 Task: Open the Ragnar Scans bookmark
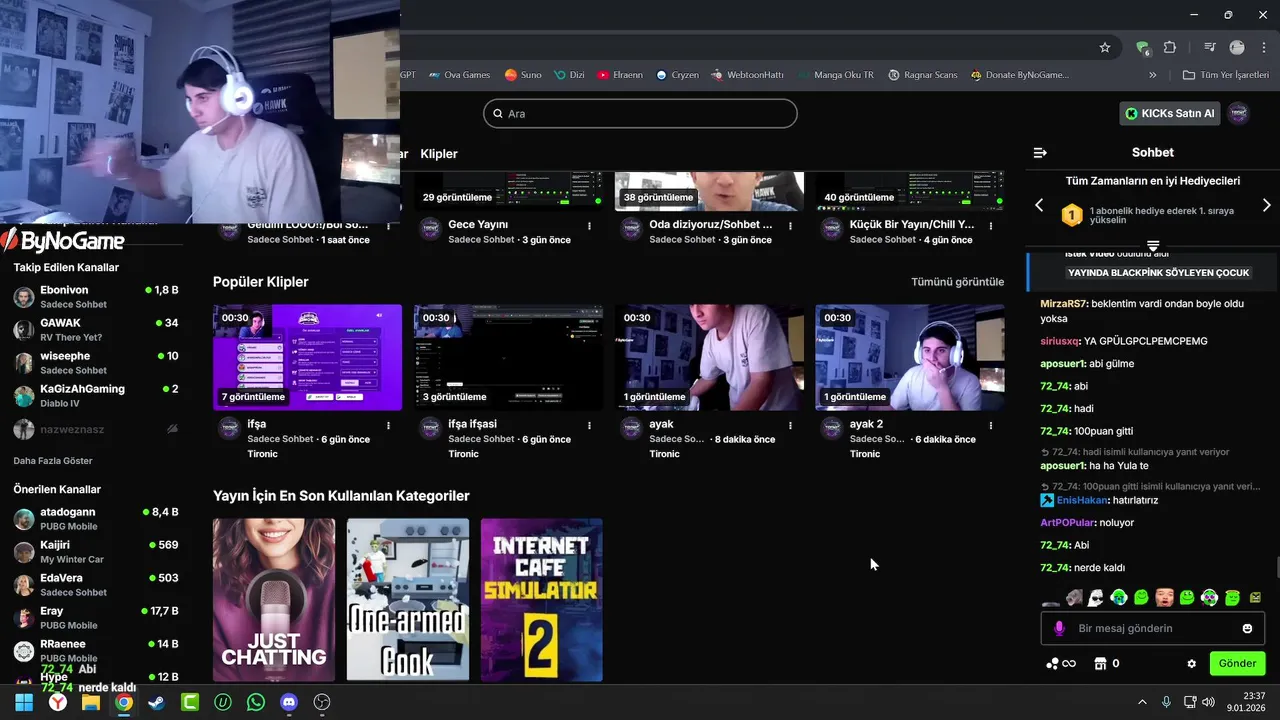click(922, 75)
